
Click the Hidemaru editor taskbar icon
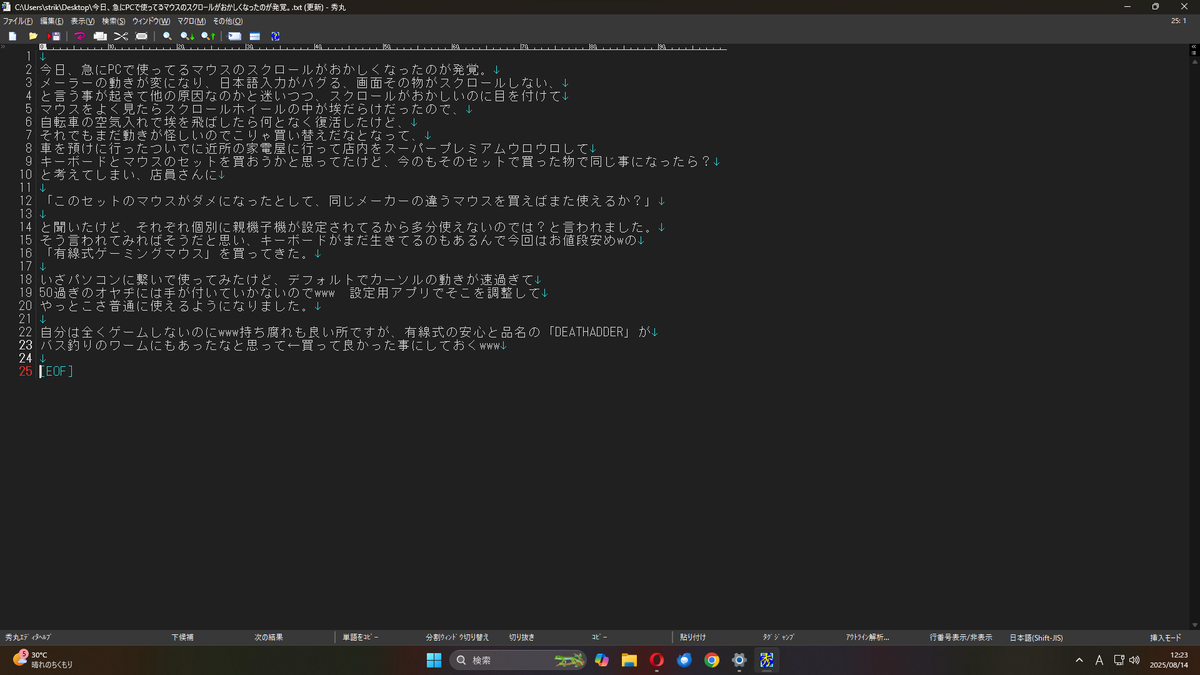click(766, 660)
